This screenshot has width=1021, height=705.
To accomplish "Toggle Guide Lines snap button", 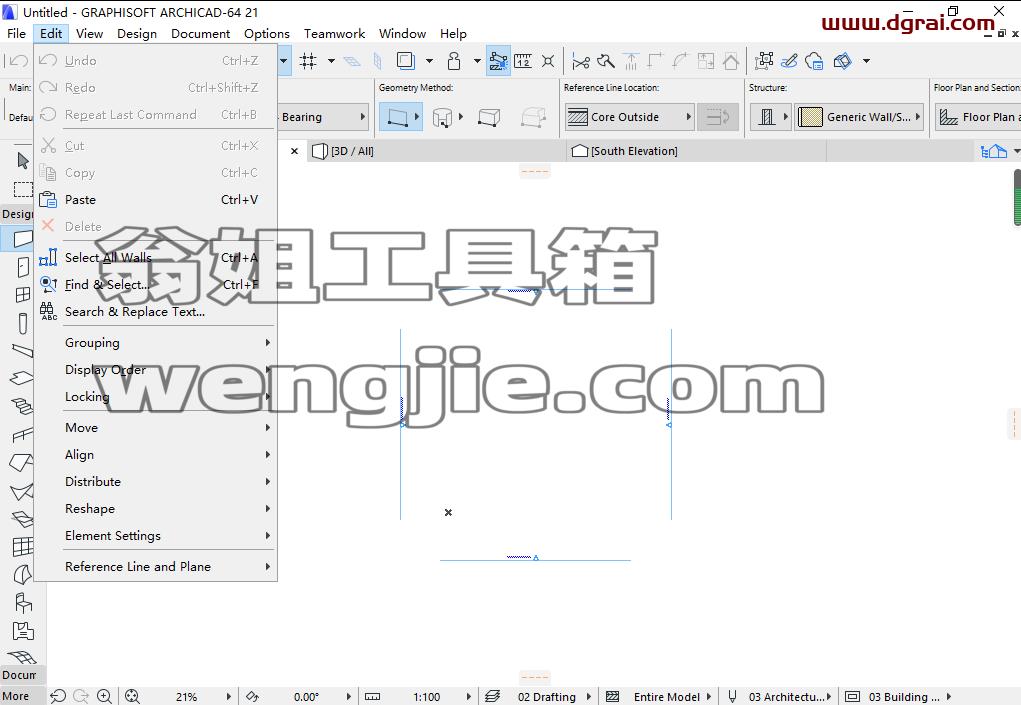I will click(x=498, y=61).
